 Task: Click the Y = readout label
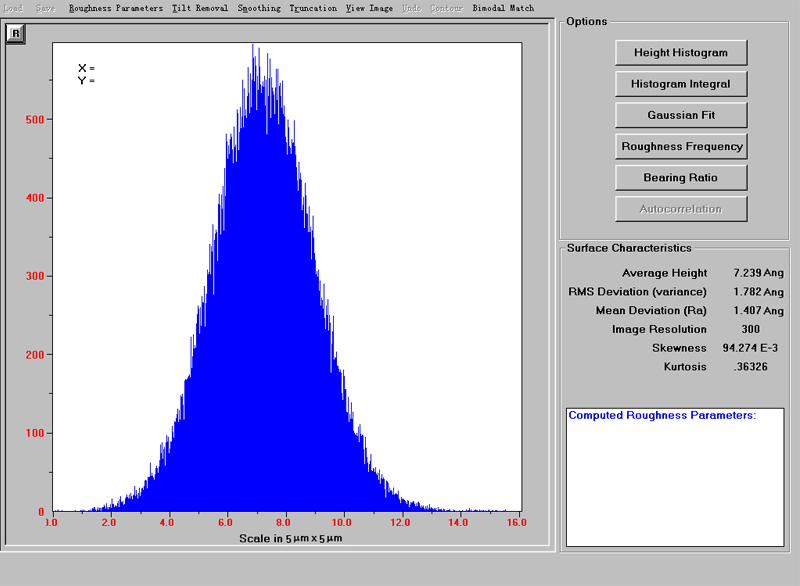(86, 81)
